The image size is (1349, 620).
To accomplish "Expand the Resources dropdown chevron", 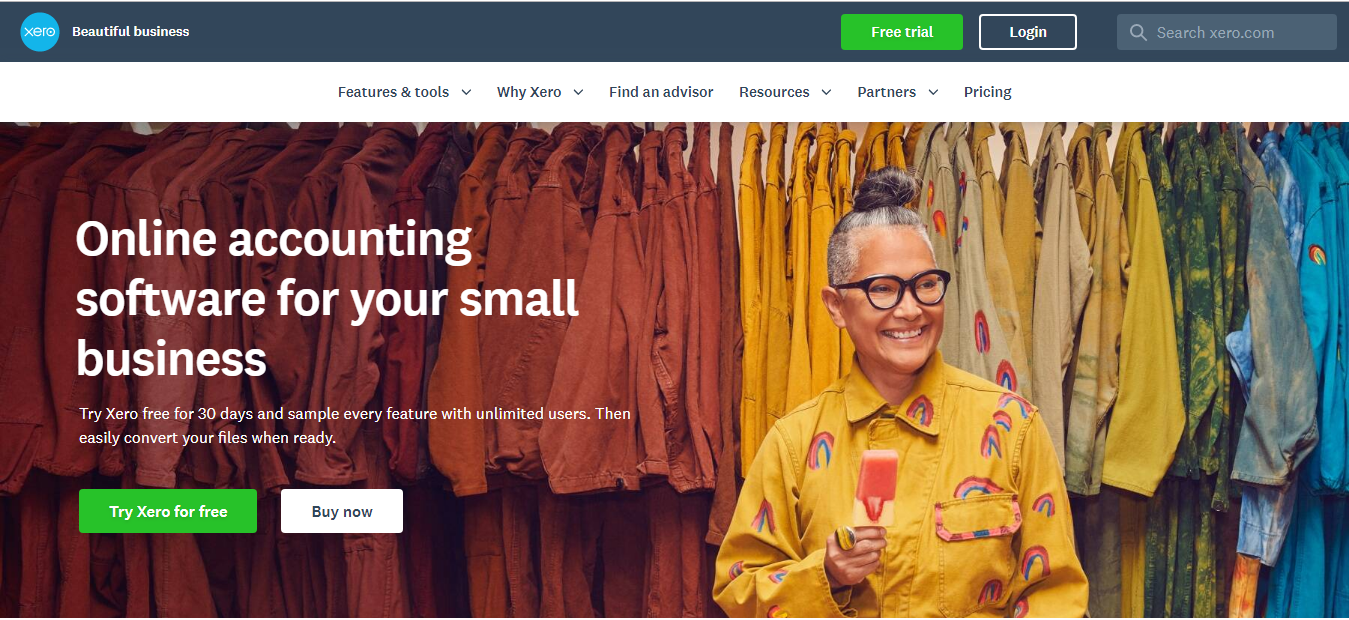I will 826,92.
